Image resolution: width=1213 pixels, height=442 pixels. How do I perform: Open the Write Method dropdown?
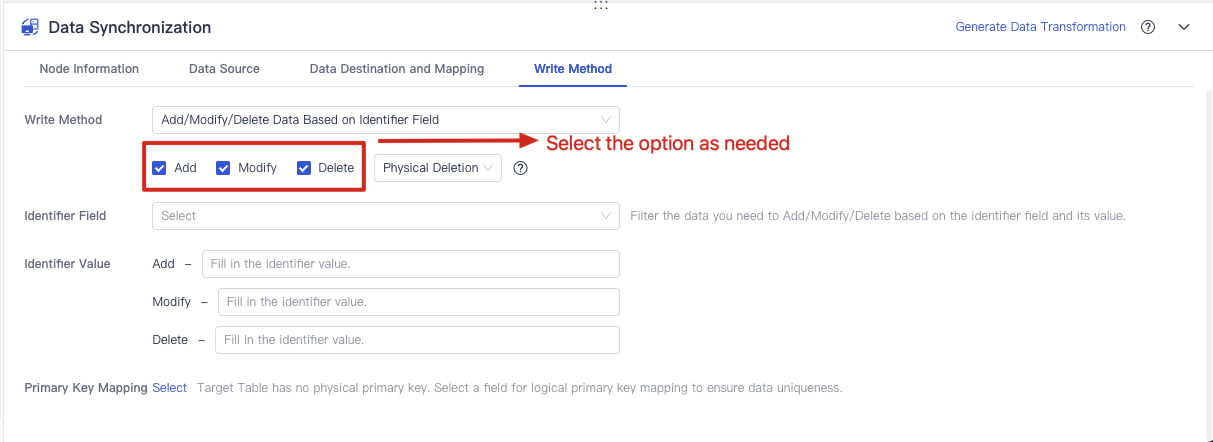386,120
